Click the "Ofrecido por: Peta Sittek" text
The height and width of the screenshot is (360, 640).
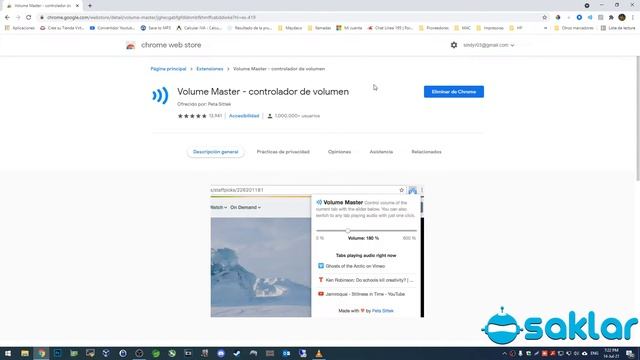click(204, 104)
